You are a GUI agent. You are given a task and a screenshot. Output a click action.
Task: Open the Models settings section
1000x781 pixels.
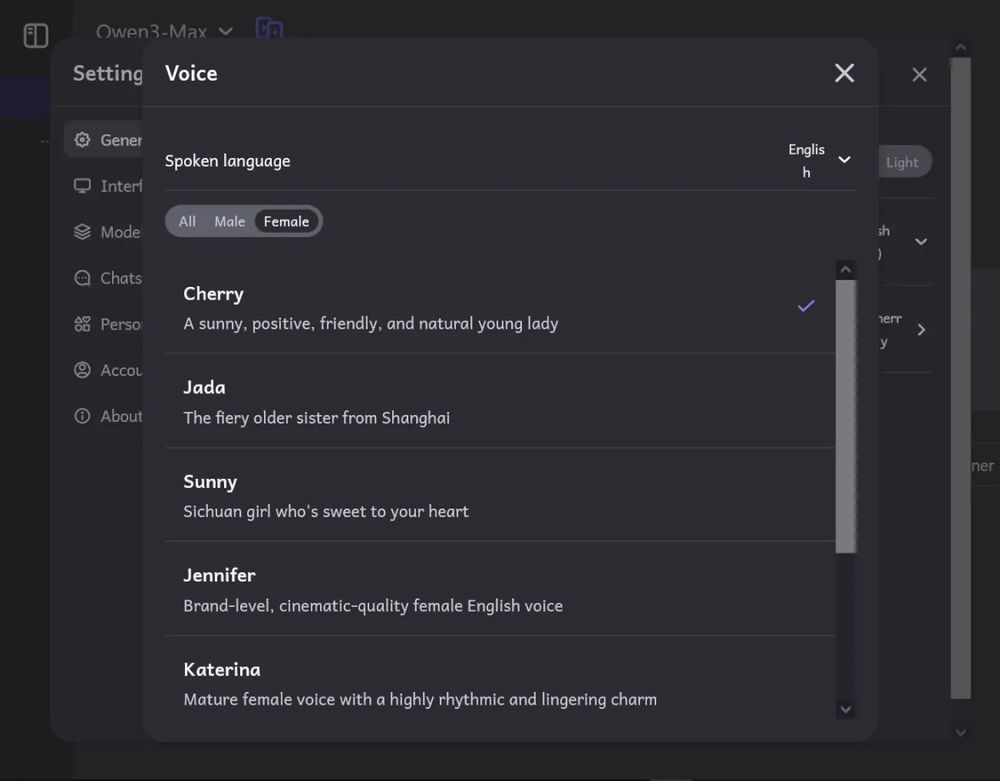click(x=105, y=231)
